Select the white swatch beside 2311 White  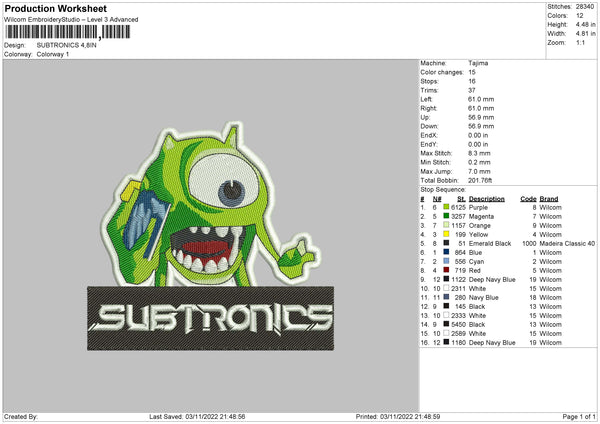[x=446, y=288]
